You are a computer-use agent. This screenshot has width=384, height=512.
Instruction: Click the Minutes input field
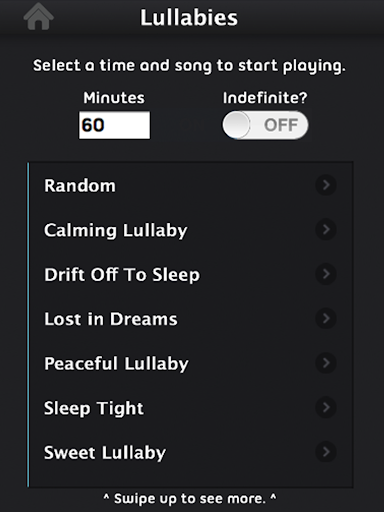[114, 125]
